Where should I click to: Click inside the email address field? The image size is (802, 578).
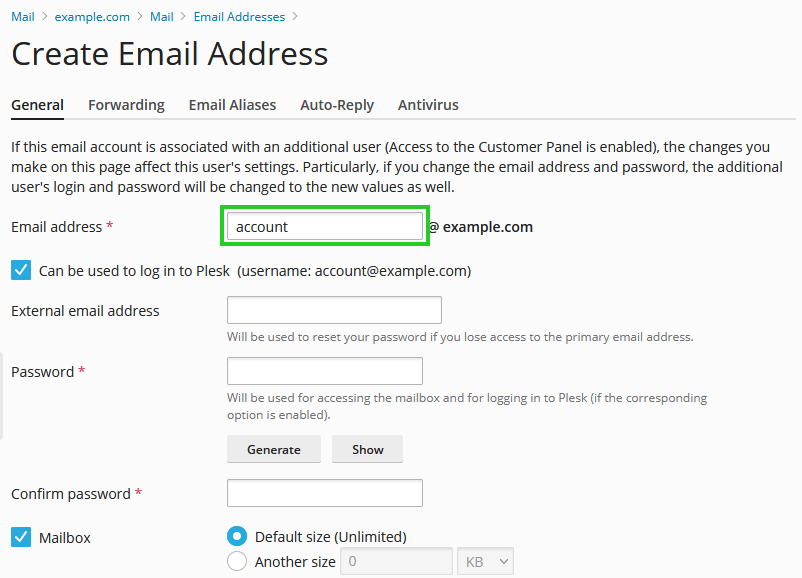pos(324,226)
